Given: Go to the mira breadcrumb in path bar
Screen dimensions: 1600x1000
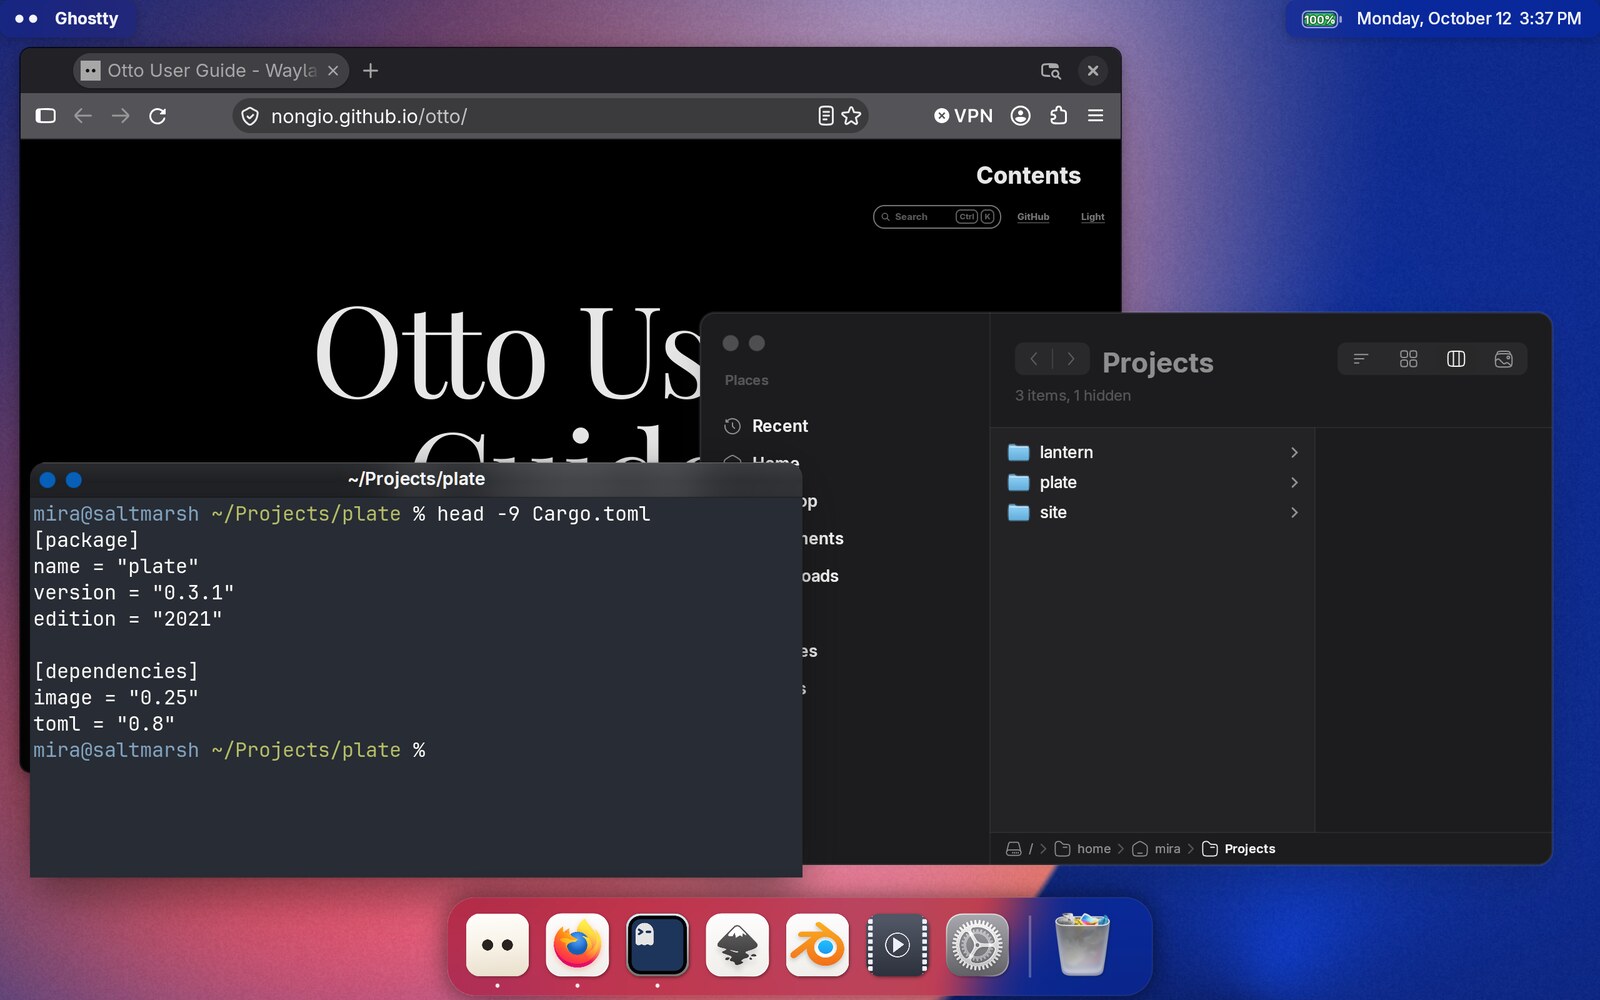Looking at the screenshot, I should click(x=1157, y=849).
